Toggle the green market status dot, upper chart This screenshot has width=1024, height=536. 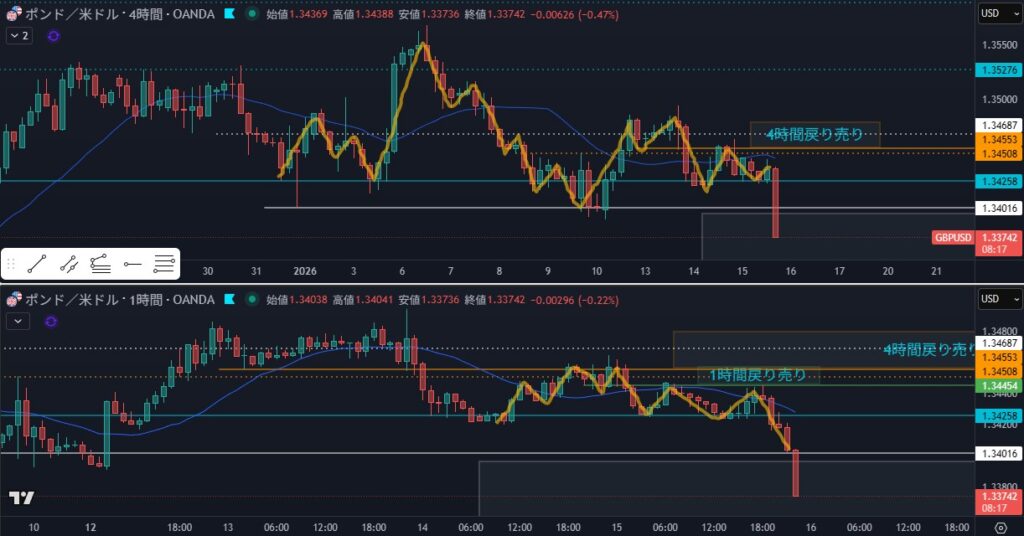click(250, 14)
